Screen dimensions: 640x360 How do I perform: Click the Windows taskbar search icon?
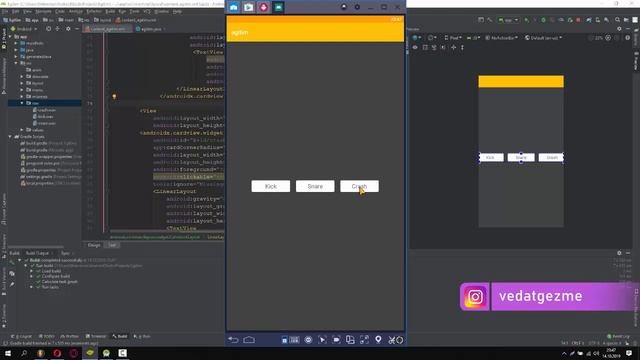point(24,353)
